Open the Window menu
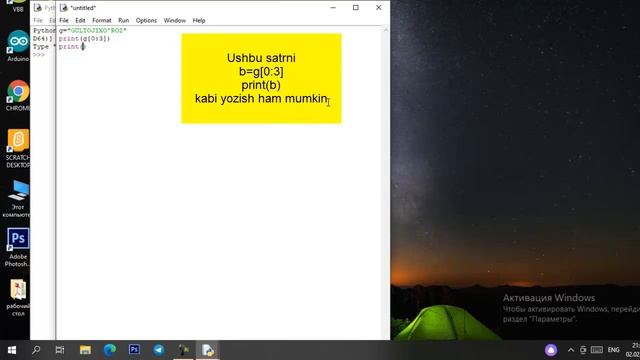Viewport: 640px width, 360px height. click(175, 20)
